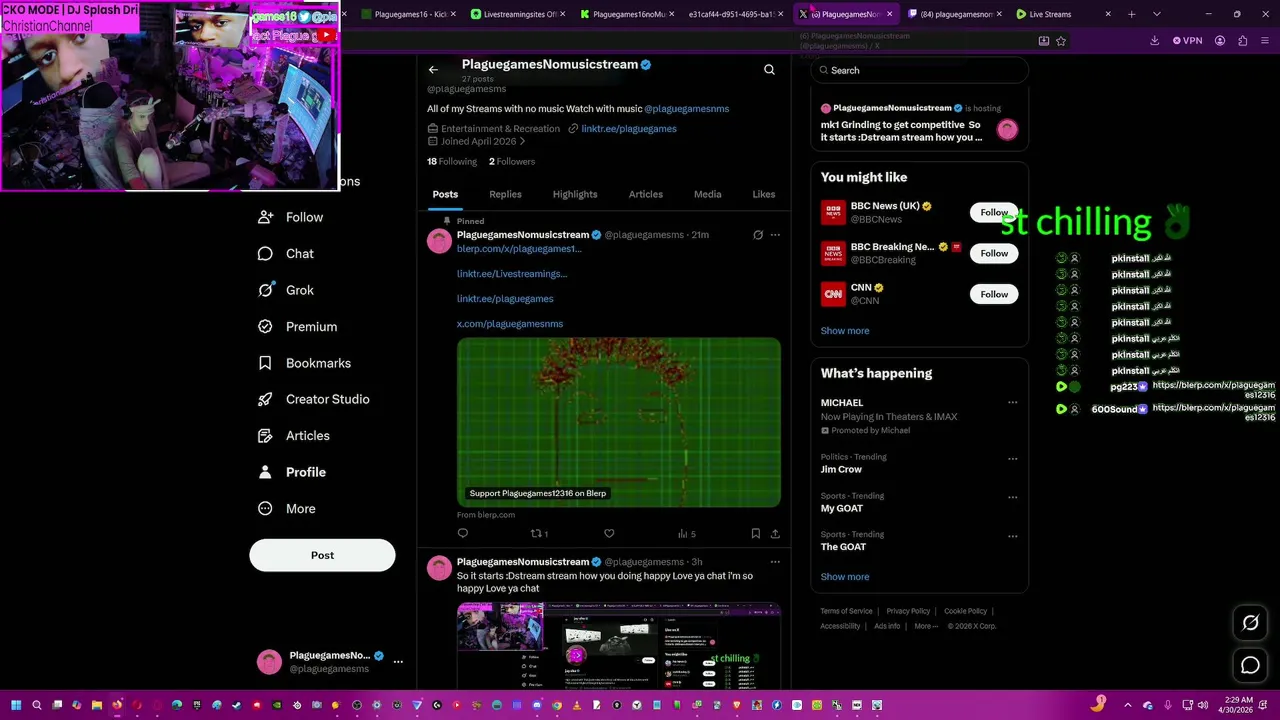Image resolution: width=1280 pixels, height=720 pixels.
Task: Bookmark the pinned post
Action: [756, 534]
